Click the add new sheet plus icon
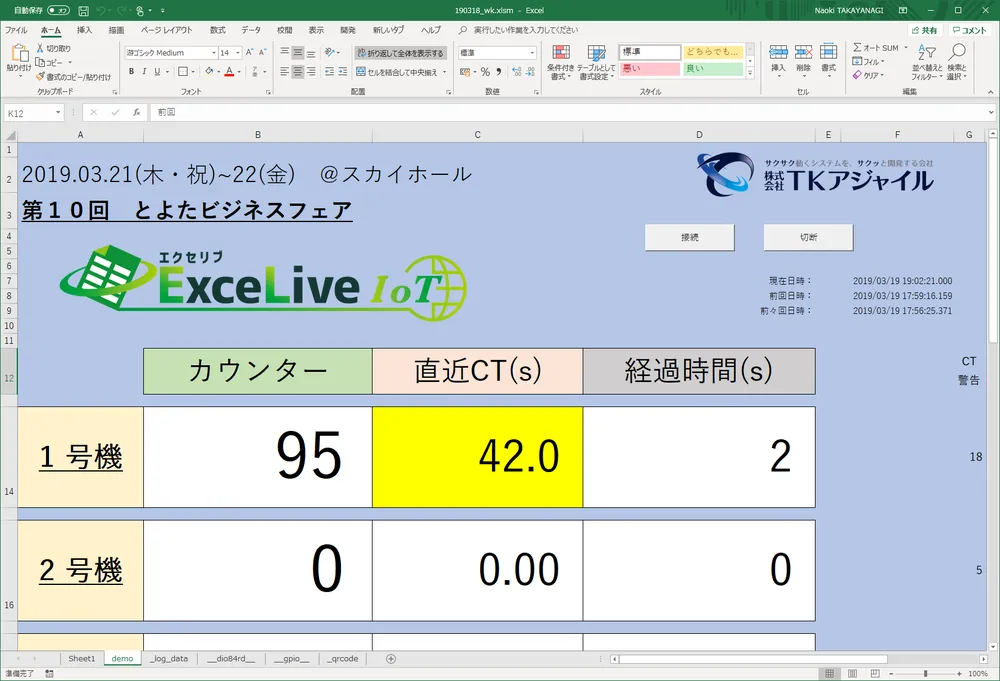Screen dimensions: 1000x681 click(x=391, y=659)
